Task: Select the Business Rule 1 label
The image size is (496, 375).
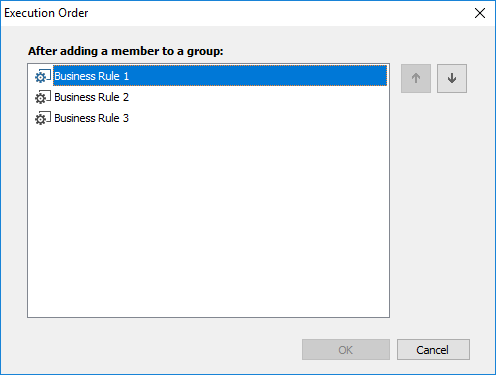Action: pyautogui.click(x=92, y=76)
